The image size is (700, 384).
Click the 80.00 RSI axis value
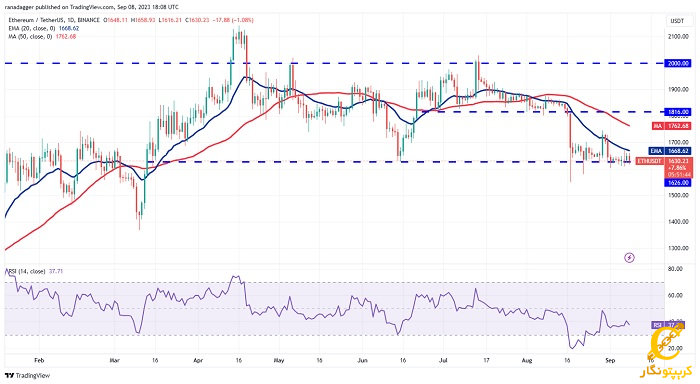tap(676, 269)
